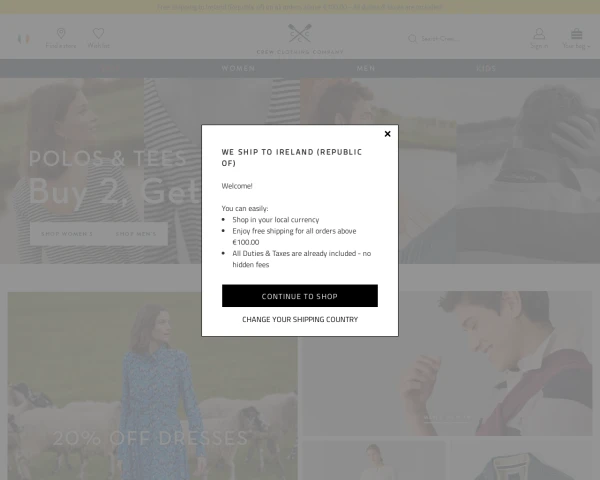Click the Continue to Shop button
600x480 pixels.
click(300, 296)
